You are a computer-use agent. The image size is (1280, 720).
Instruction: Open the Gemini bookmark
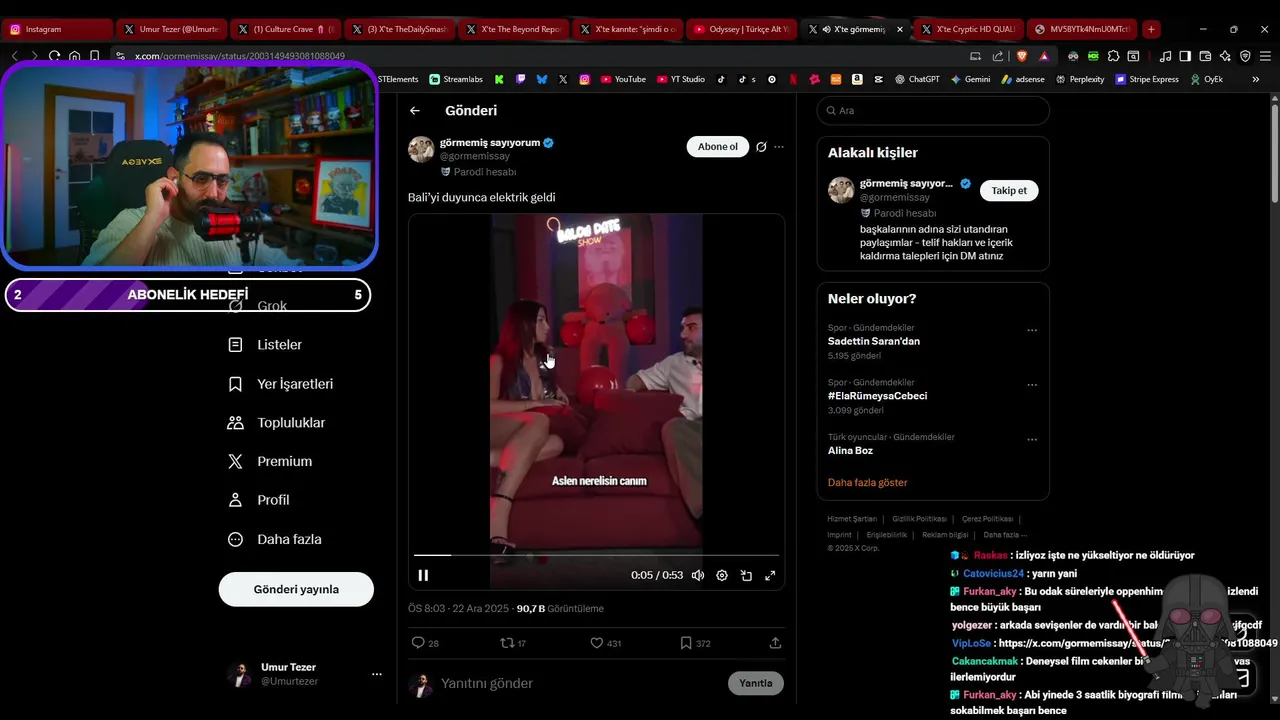[x=970, y=79]
